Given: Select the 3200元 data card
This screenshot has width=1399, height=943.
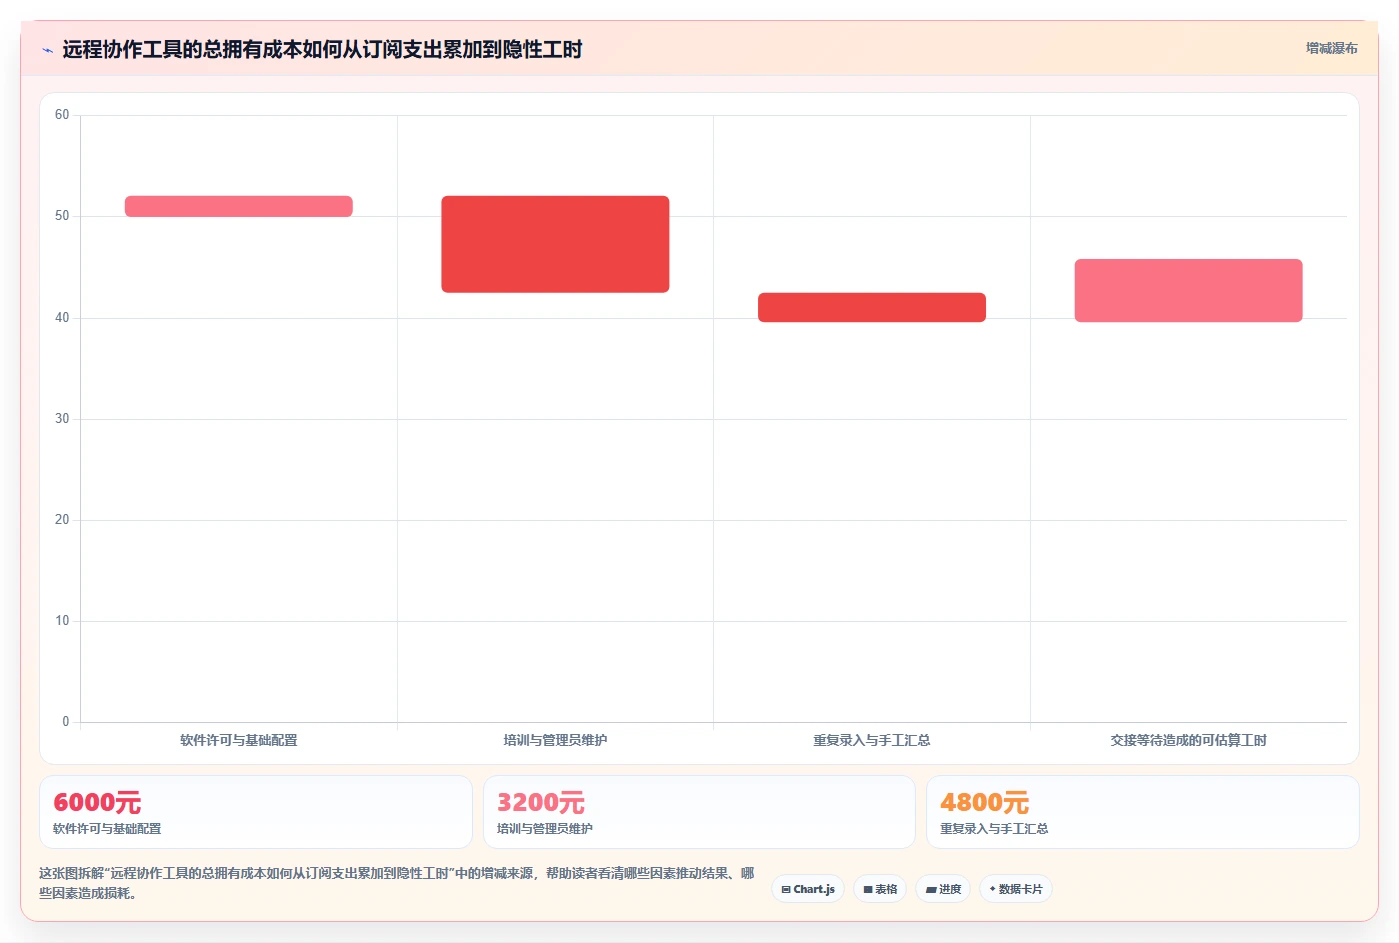Looking at the screenshot, I should tap(699, 812).
